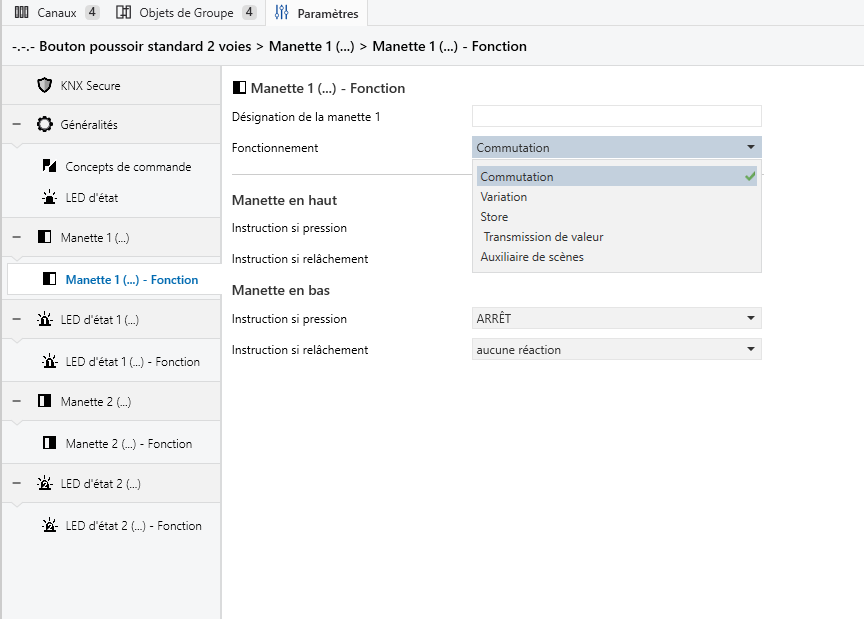The image size is (864, 619).
Task: Open the Fonctionnement dropdown
Action: [x=616, y=147]
